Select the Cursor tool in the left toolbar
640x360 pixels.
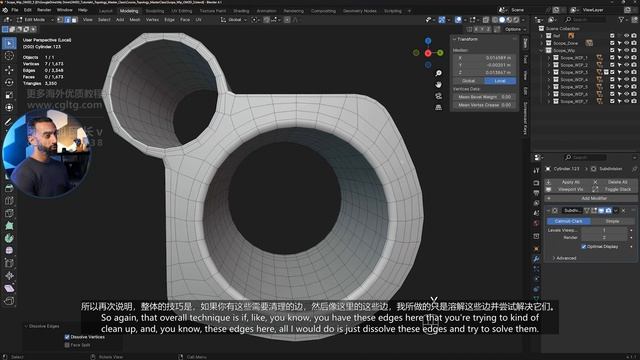9,56
